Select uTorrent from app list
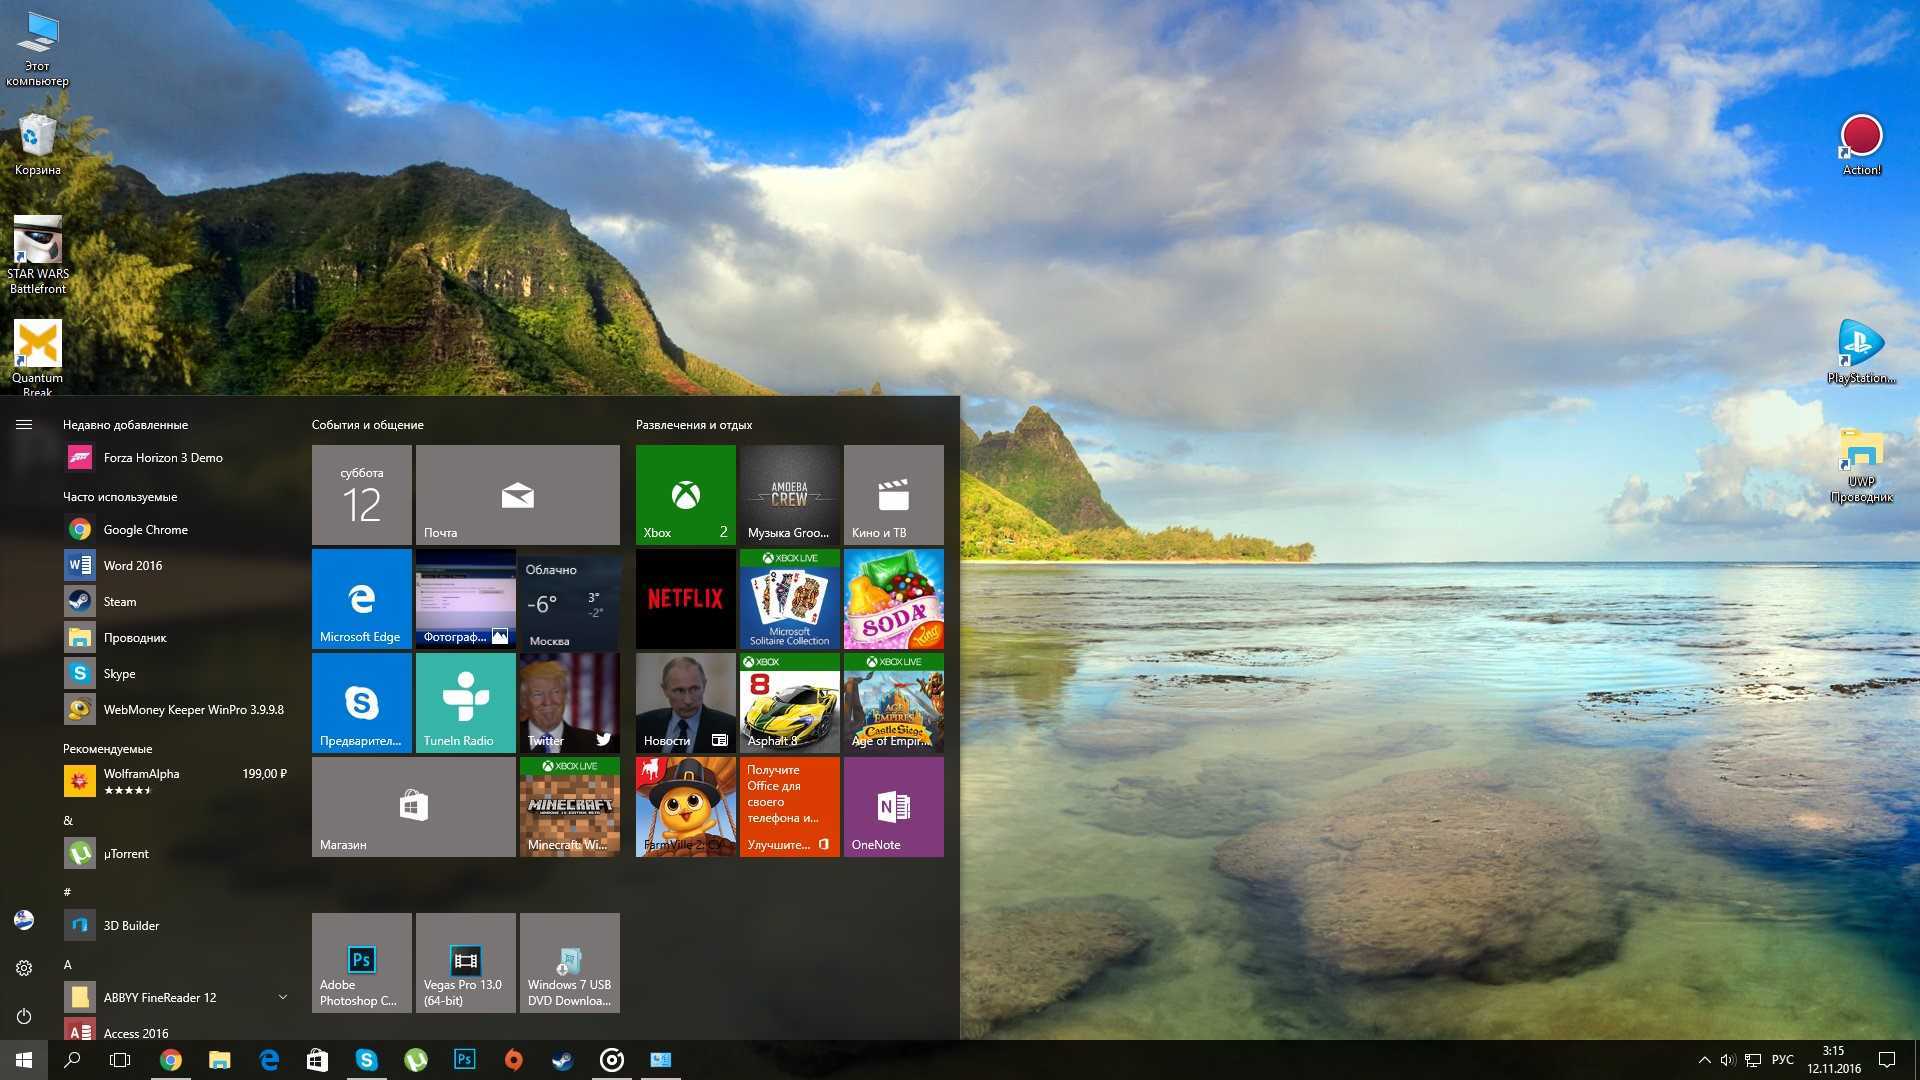This screenshot has width=1920, height=1080. [x=125, y=852]
